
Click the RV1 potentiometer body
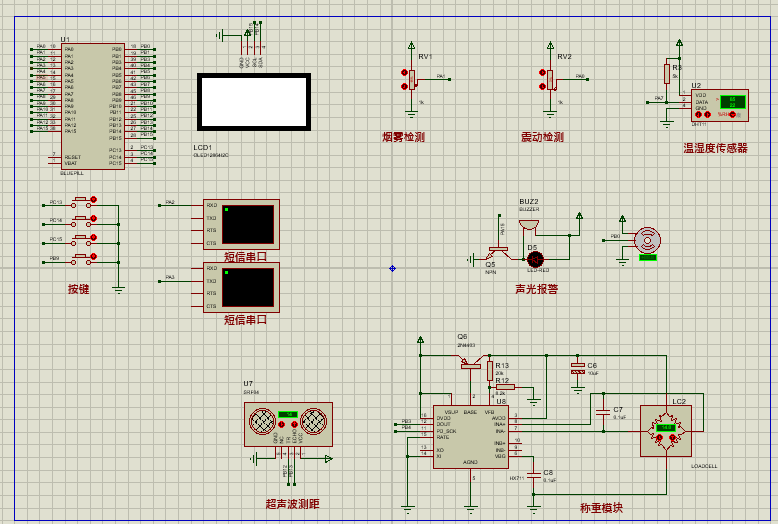point(412,79)
